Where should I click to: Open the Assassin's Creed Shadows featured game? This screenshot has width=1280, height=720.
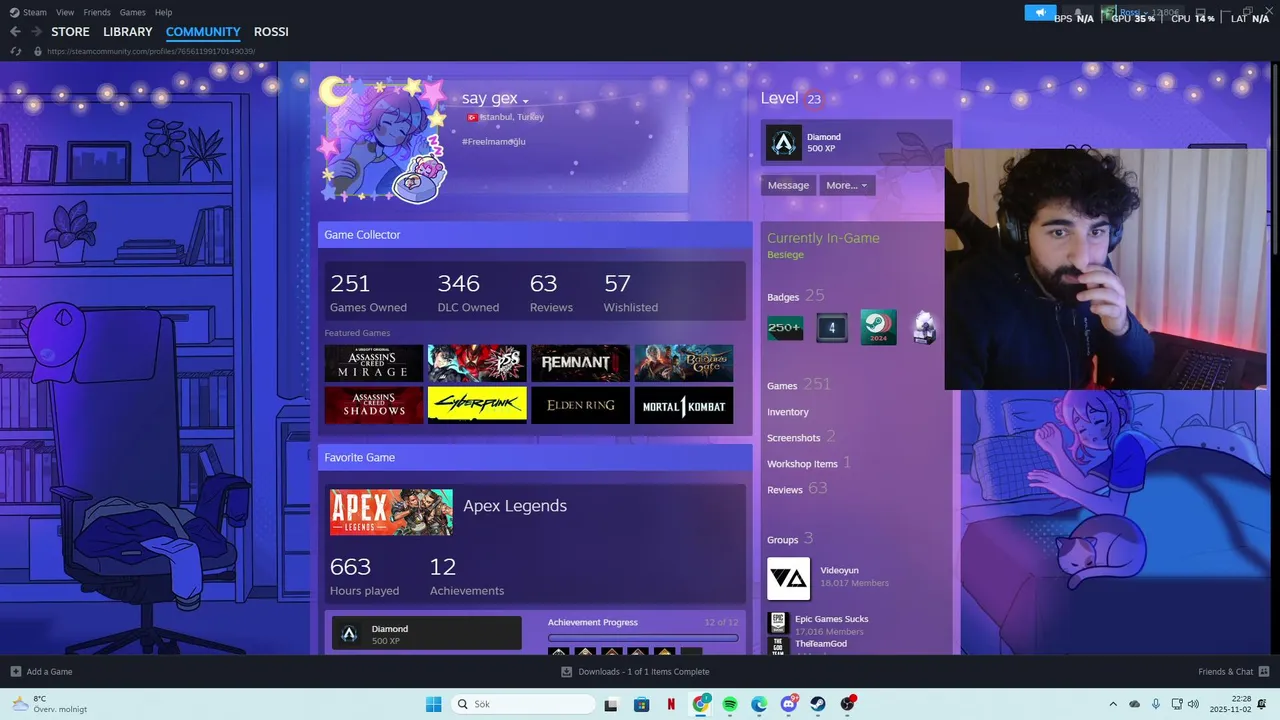374,405
